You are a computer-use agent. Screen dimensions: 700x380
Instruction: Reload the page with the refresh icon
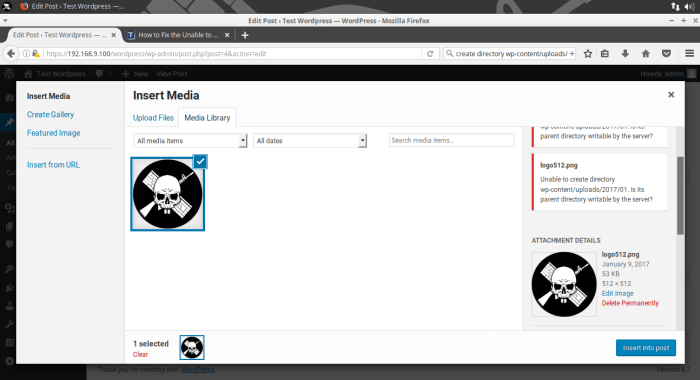(x=430, y=54)
